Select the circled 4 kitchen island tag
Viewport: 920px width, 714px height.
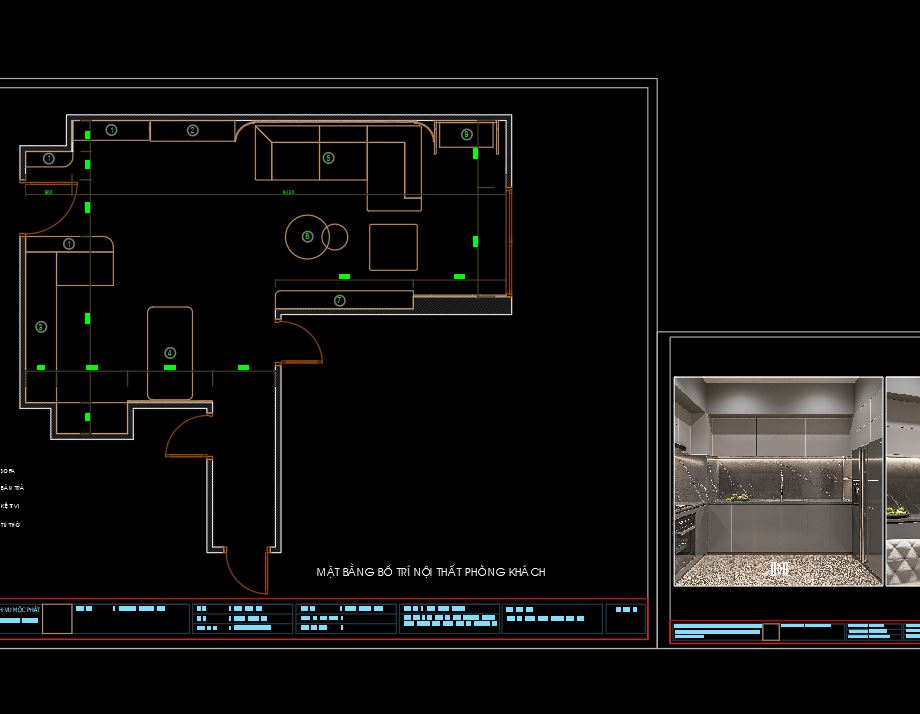click(x=170, y=353)
